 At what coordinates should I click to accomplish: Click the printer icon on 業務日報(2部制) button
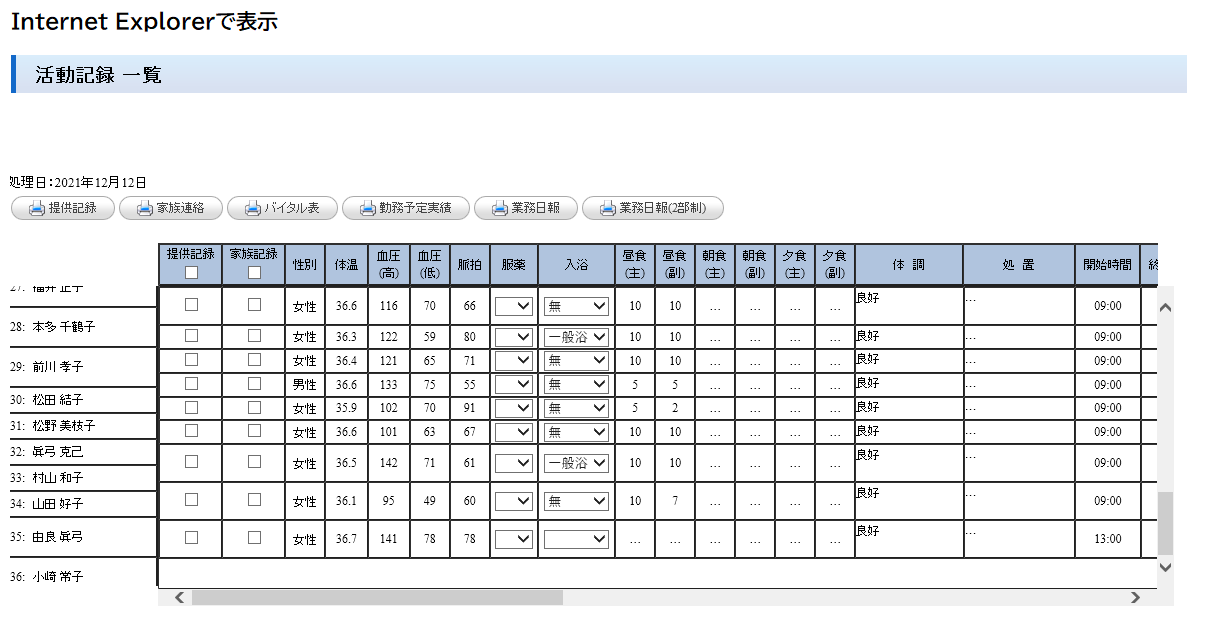[607, 208]
